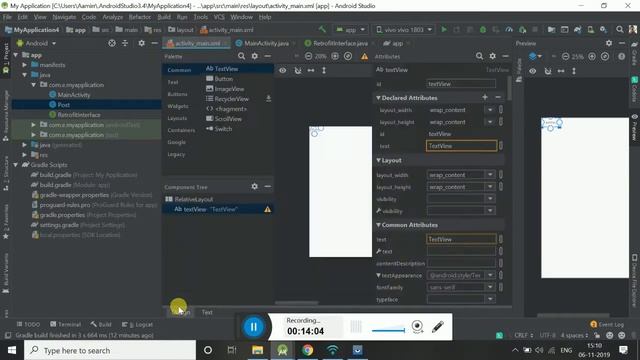640x360 pixels.
Task: Toggle magnet icon in Preview toolbar
Action: [x=548, y=71]
